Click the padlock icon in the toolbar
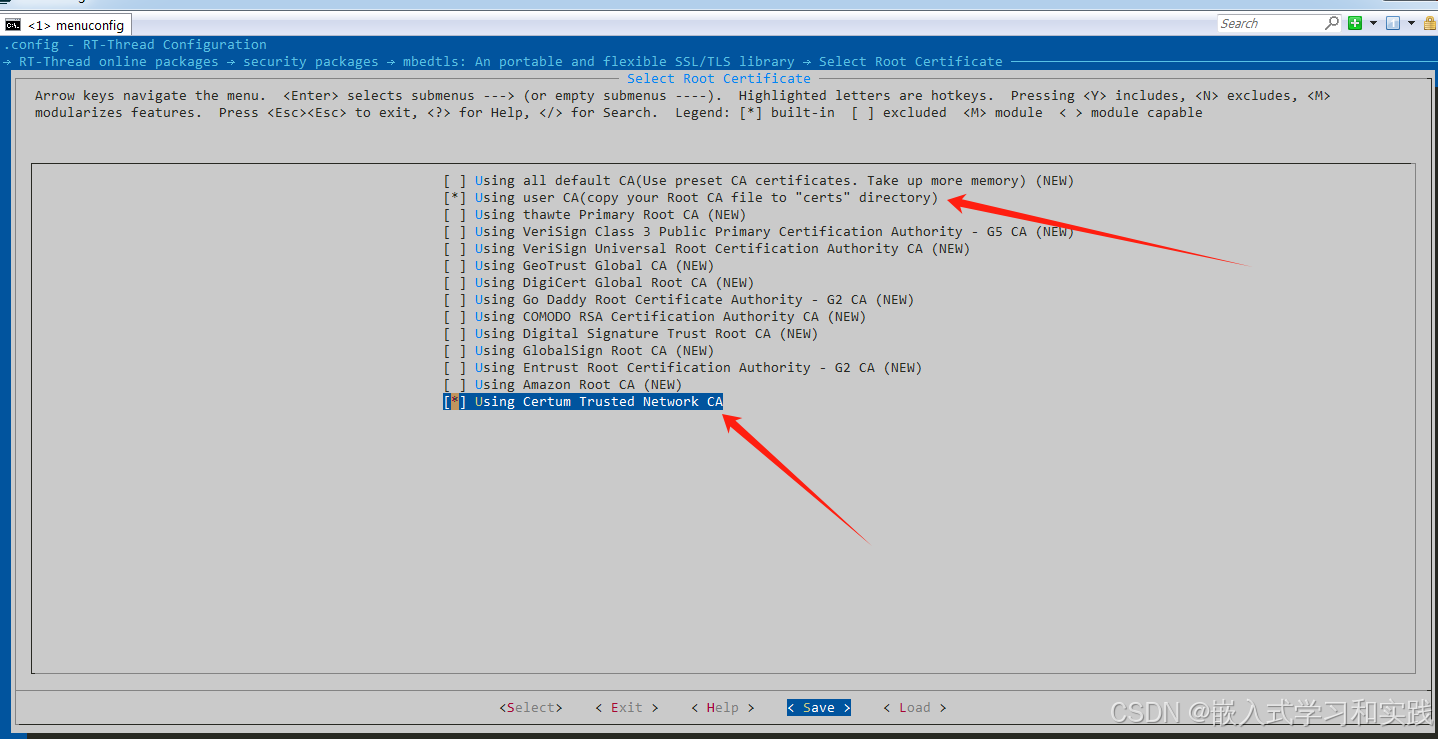1438x739 pixels. point(1429,22)
